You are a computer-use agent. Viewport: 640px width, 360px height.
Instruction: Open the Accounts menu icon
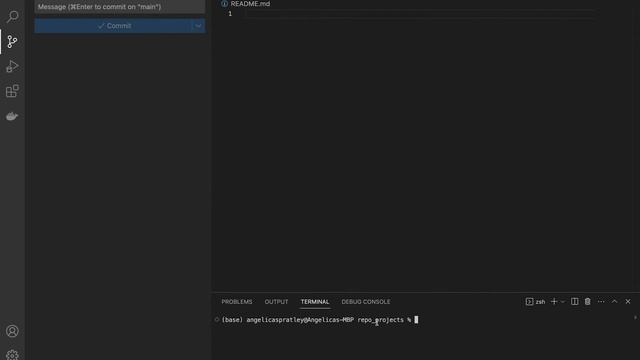tap(12, 331)
